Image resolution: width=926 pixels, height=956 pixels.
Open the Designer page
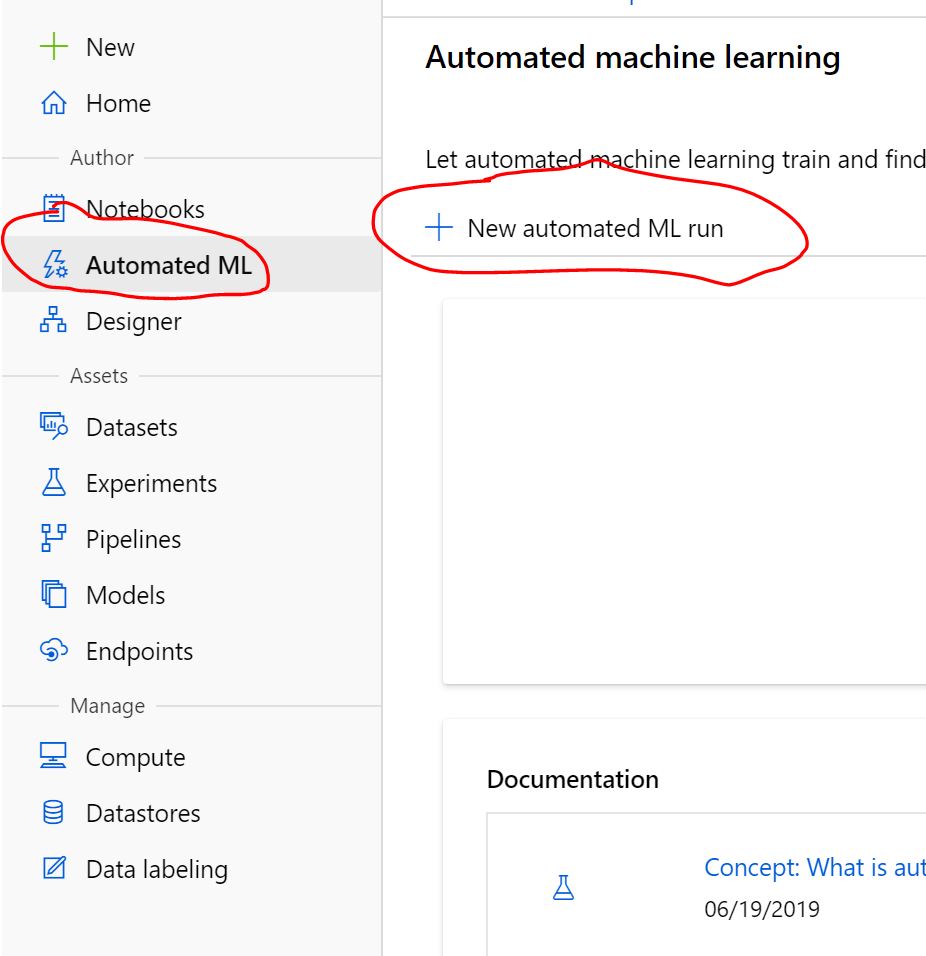(134, 321)
